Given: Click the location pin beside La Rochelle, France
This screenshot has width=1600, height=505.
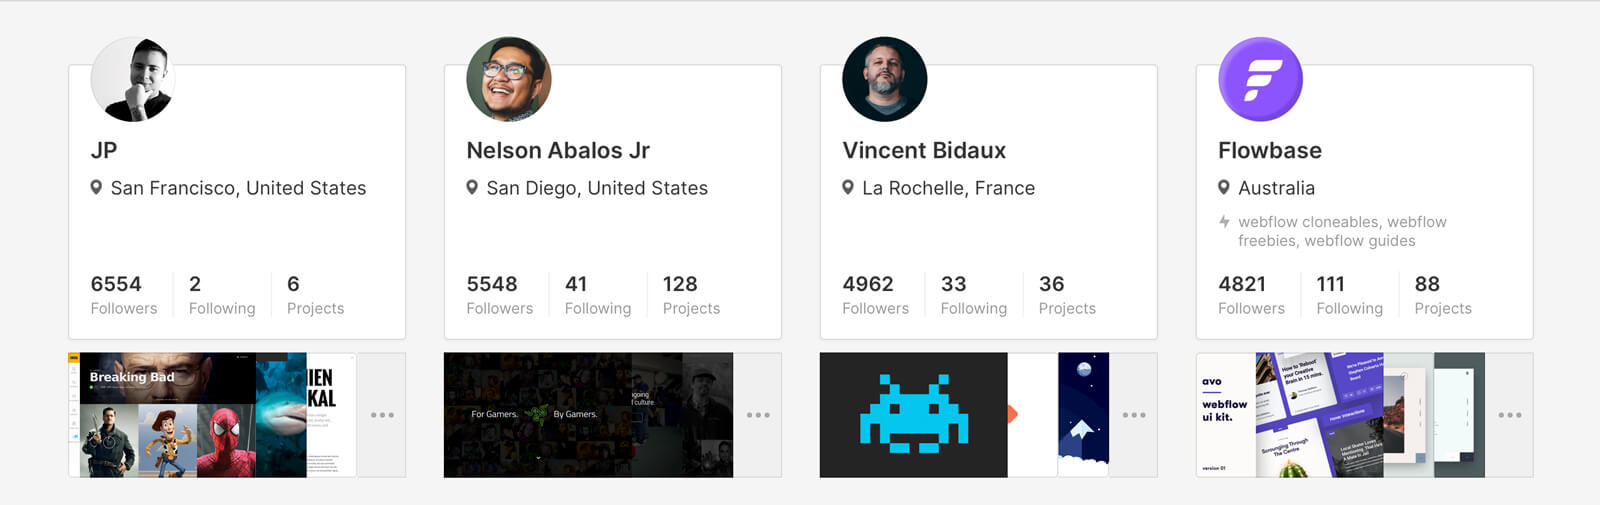Looking at the screenshot, I should coord(848,187).
